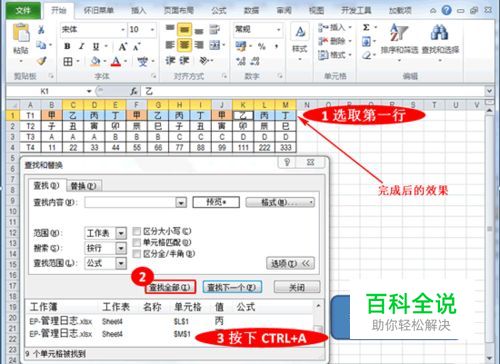Click the 选项 Options << button
Screen dimensions: 500x364
pyautogui.click(x=290, y=263)
